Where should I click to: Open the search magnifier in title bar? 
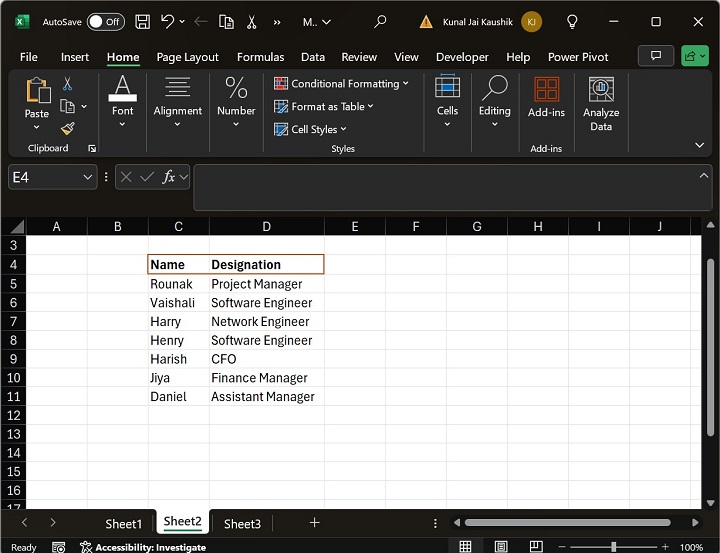380,21
